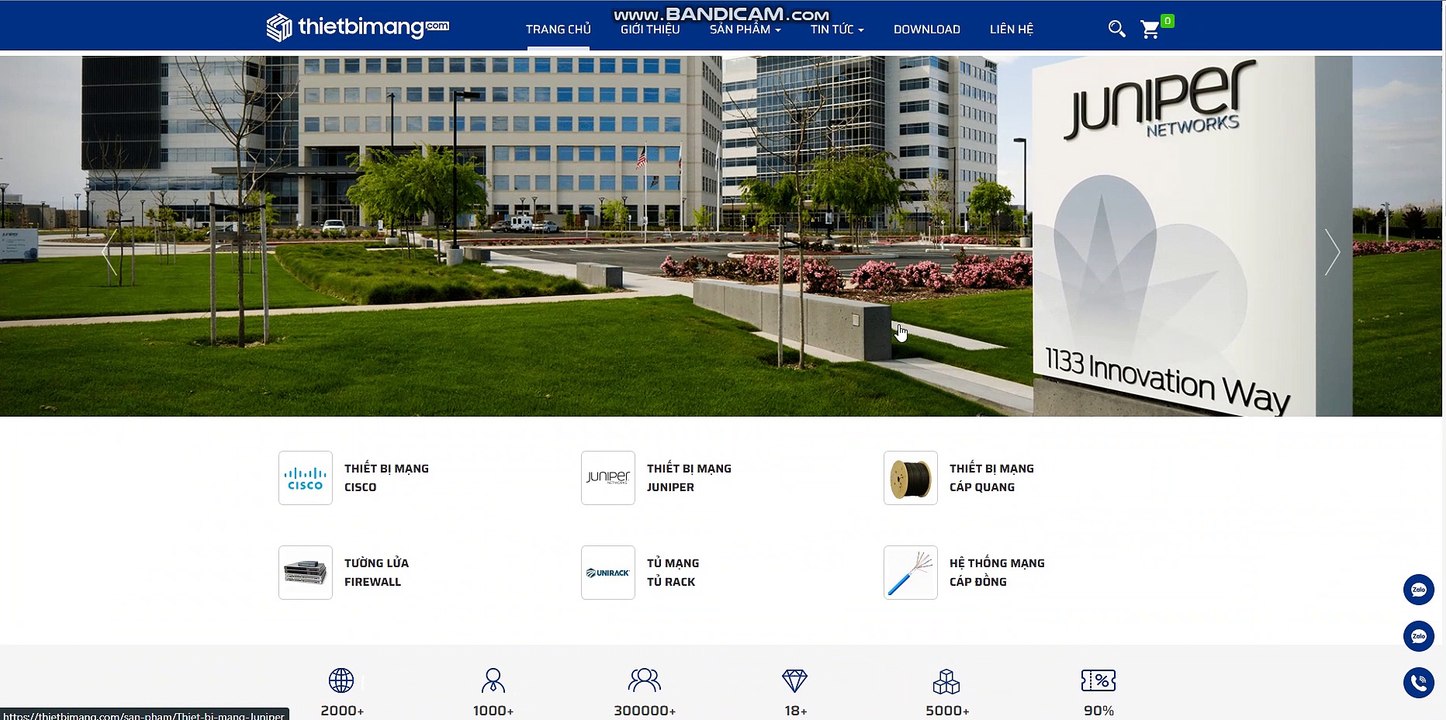This screenshot has height=720, width=1446.
Task: Click the thietbimang.com site logo
Action: pyautogui.click(x=358, y=28)
